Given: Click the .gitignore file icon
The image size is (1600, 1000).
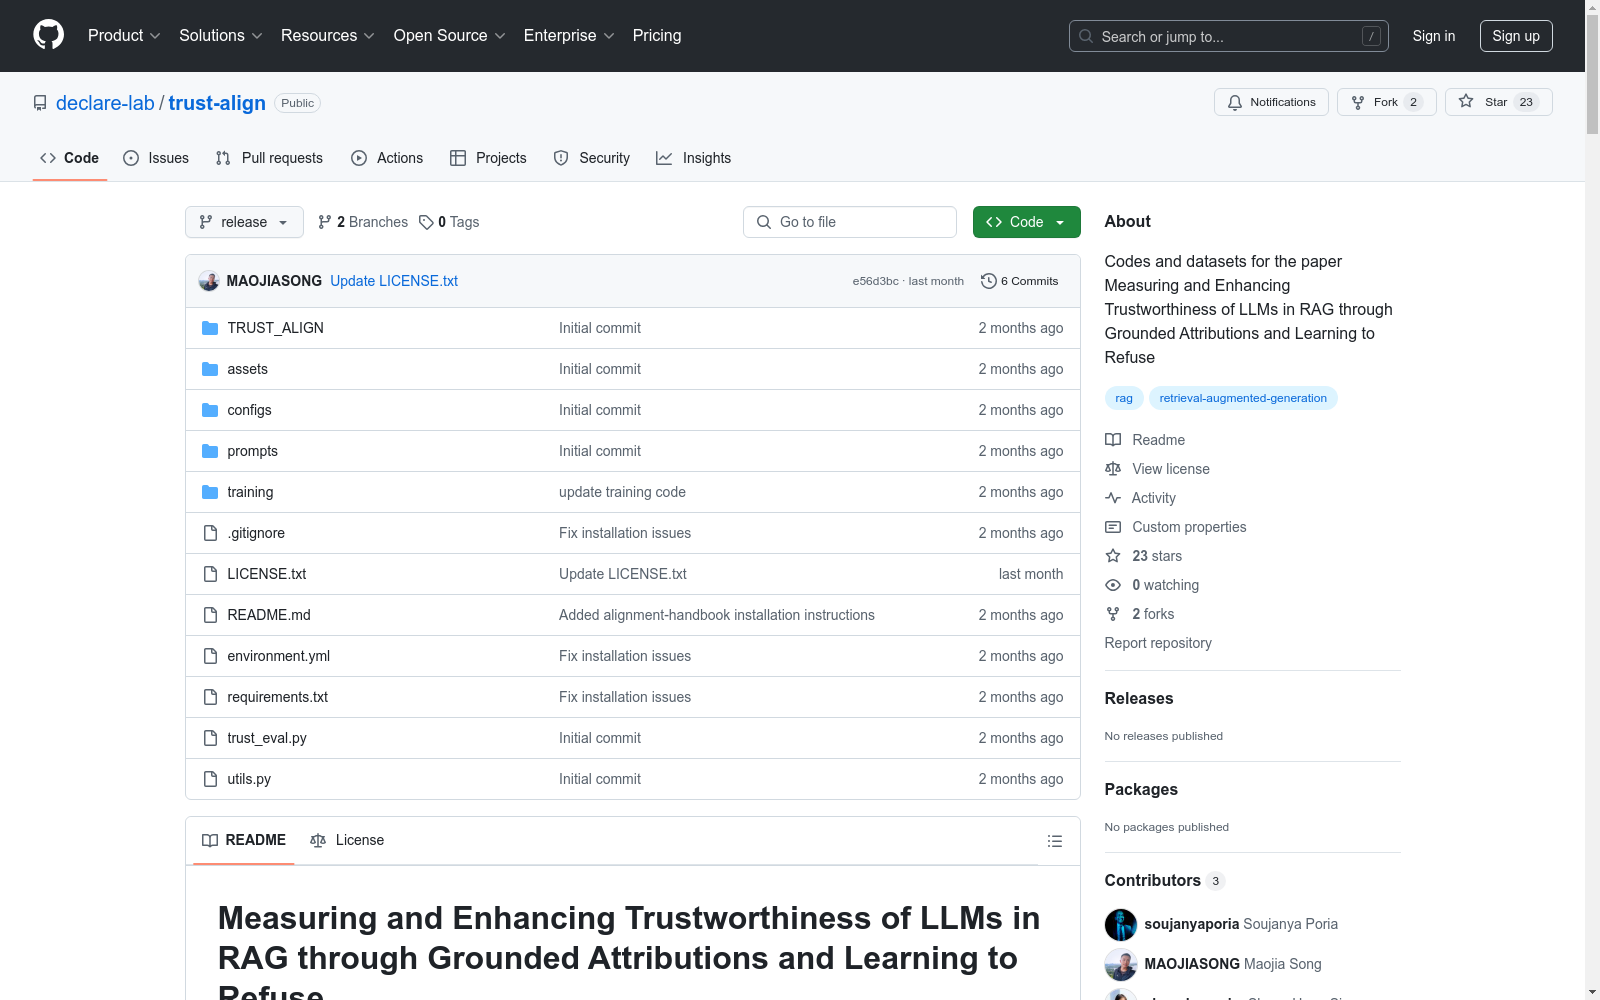Looking at the screenshot, I should (x=210, y=533).
